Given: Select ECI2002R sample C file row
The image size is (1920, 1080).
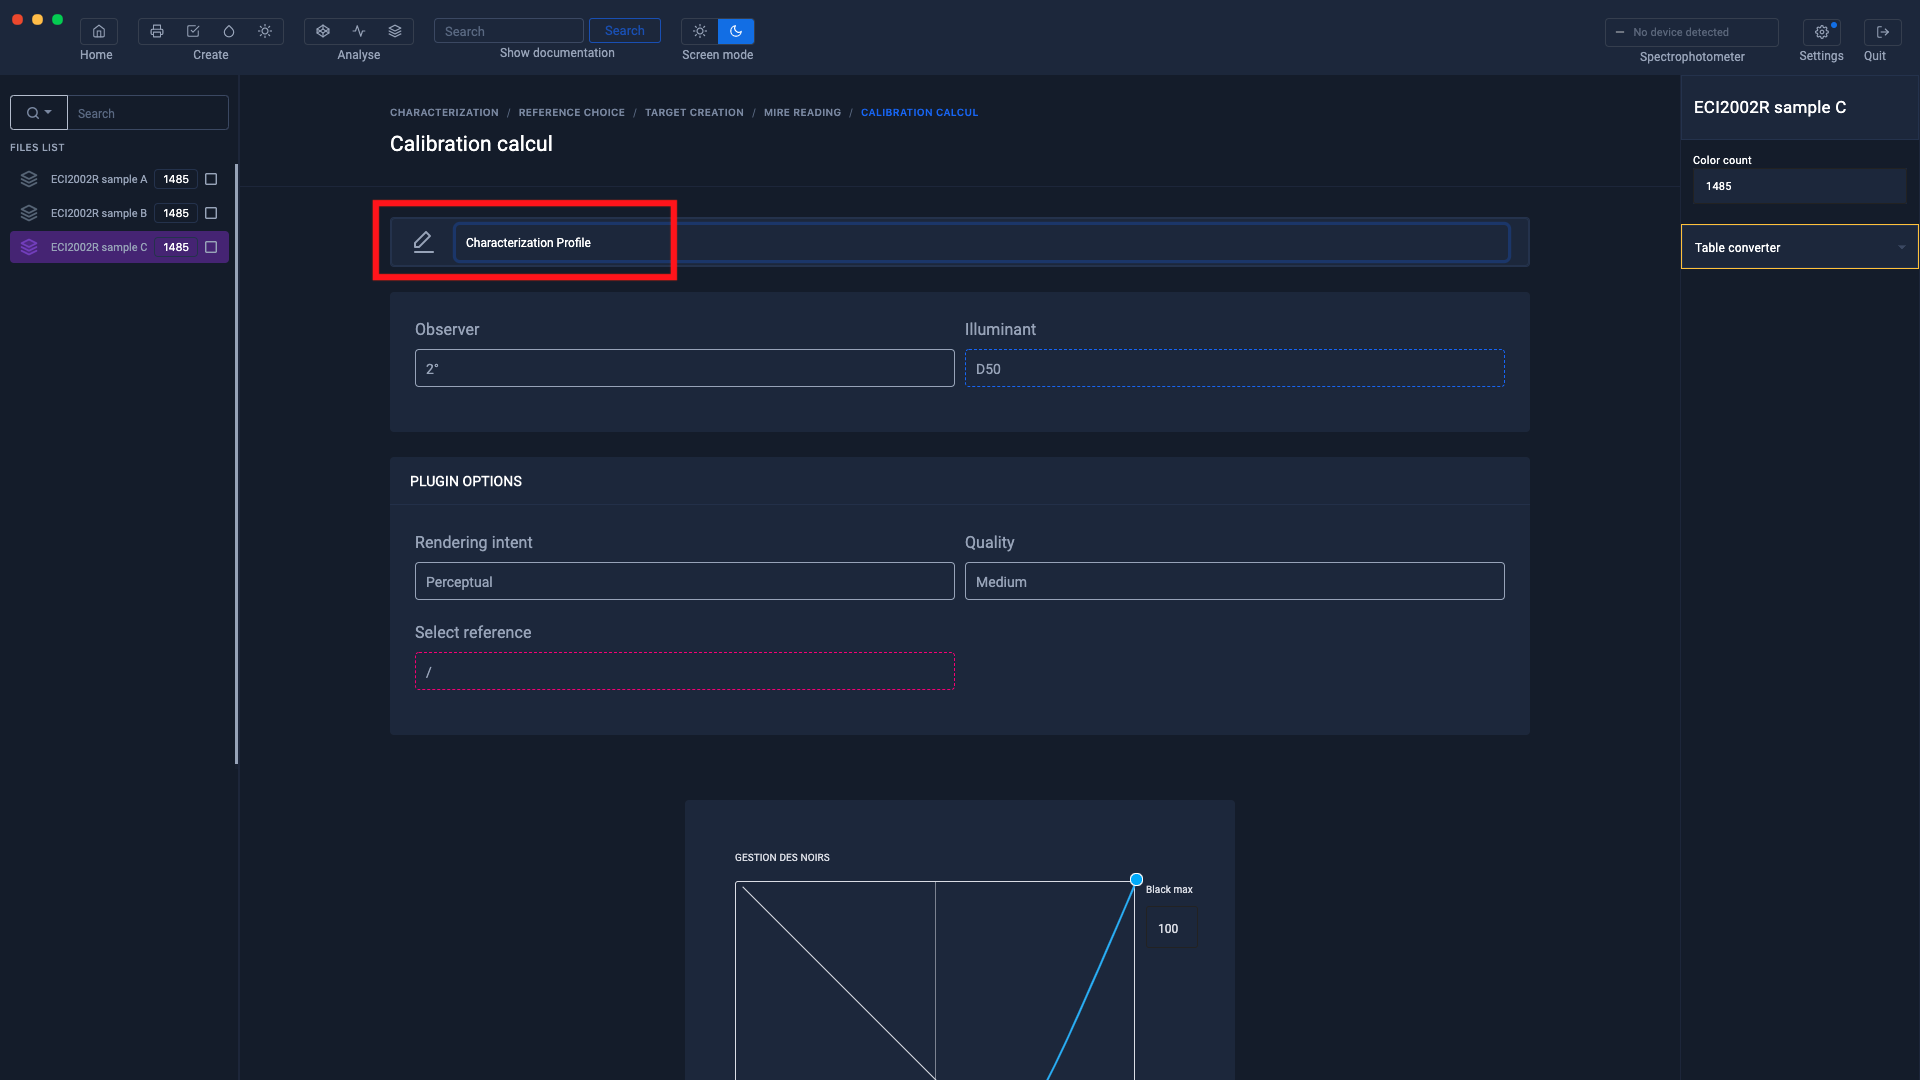Looking at the screenshot, I should 119,247.
